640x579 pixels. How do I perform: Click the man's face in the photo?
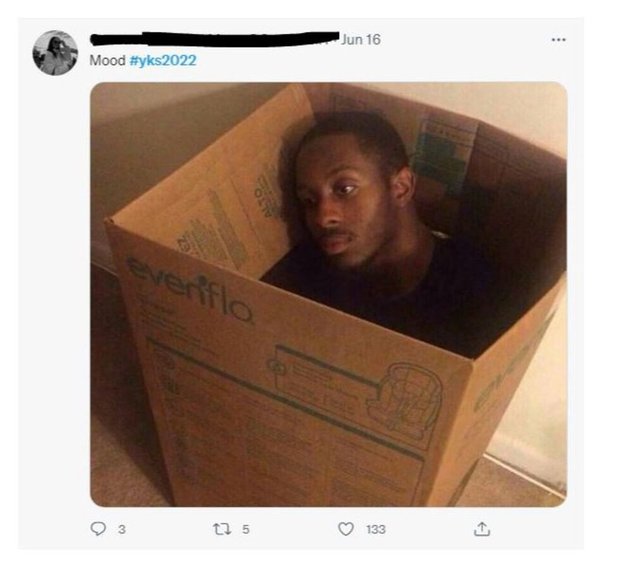coord(347,196)
